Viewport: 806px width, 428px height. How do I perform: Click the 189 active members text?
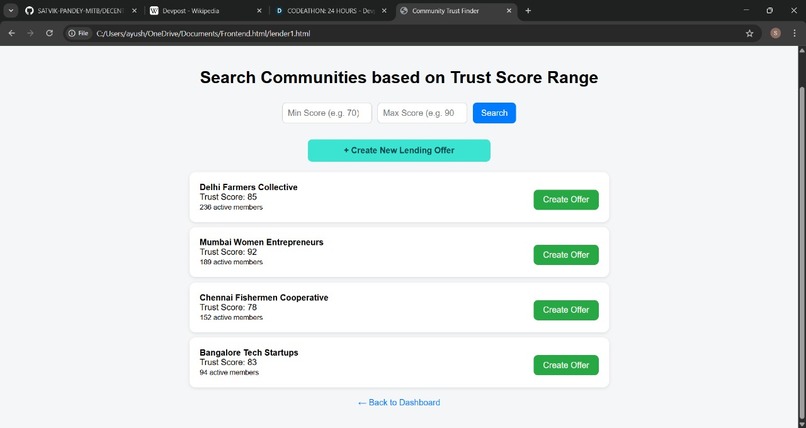pos(231,262)
